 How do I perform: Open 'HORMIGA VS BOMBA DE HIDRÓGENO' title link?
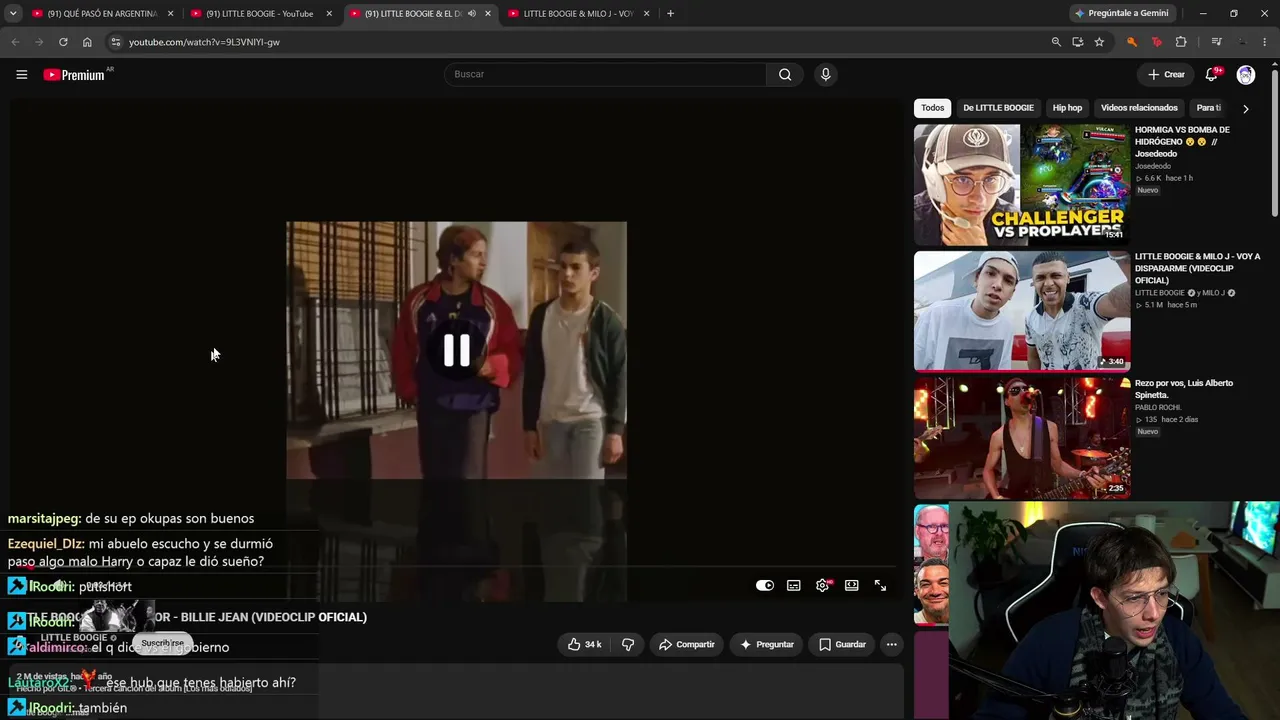point(1183,142)
